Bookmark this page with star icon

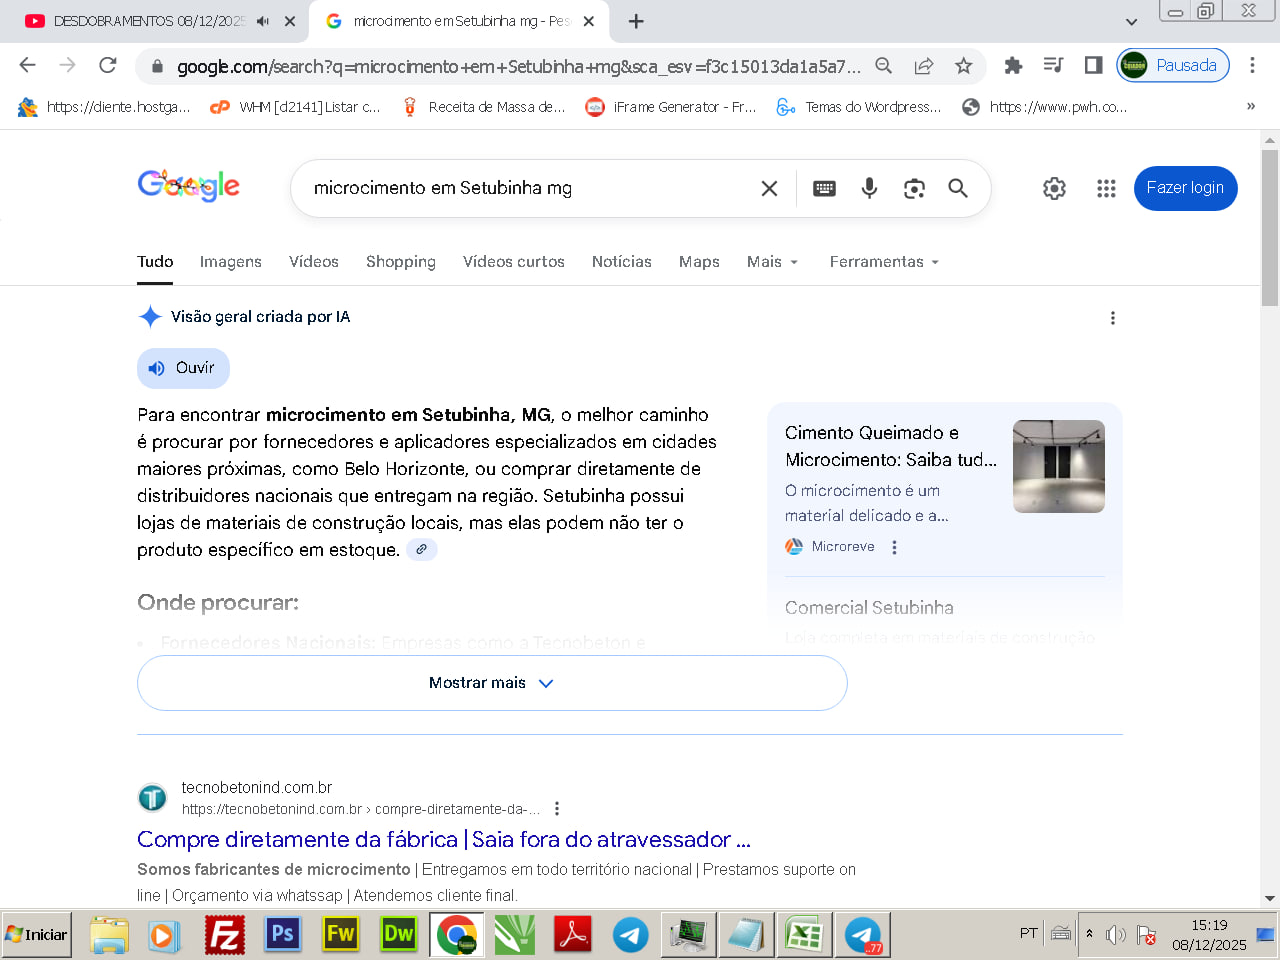(x=963, y=66)
